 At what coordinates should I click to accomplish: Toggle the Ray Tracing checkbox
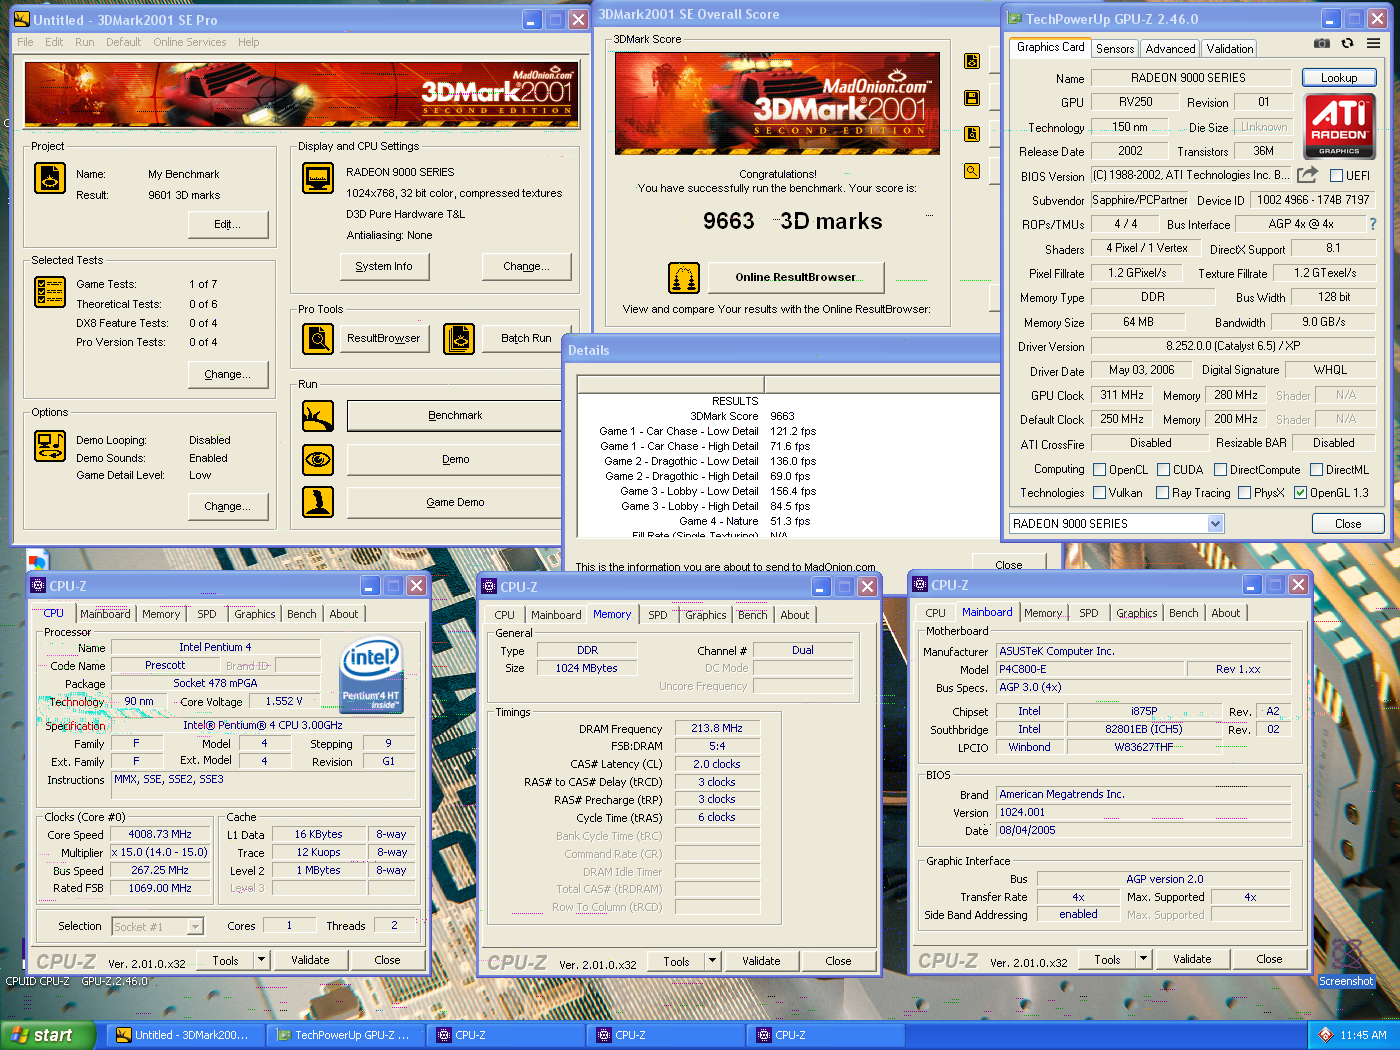point(1162,493)
